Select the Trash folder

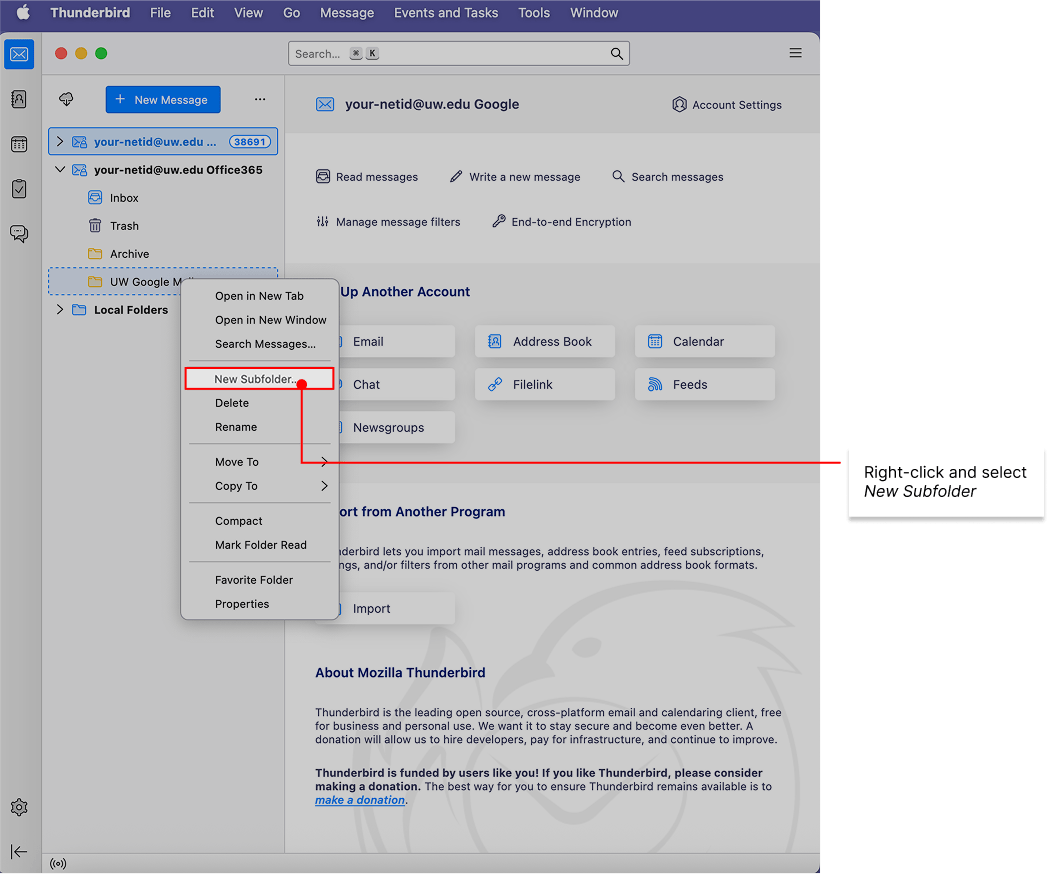pos(125,225)
